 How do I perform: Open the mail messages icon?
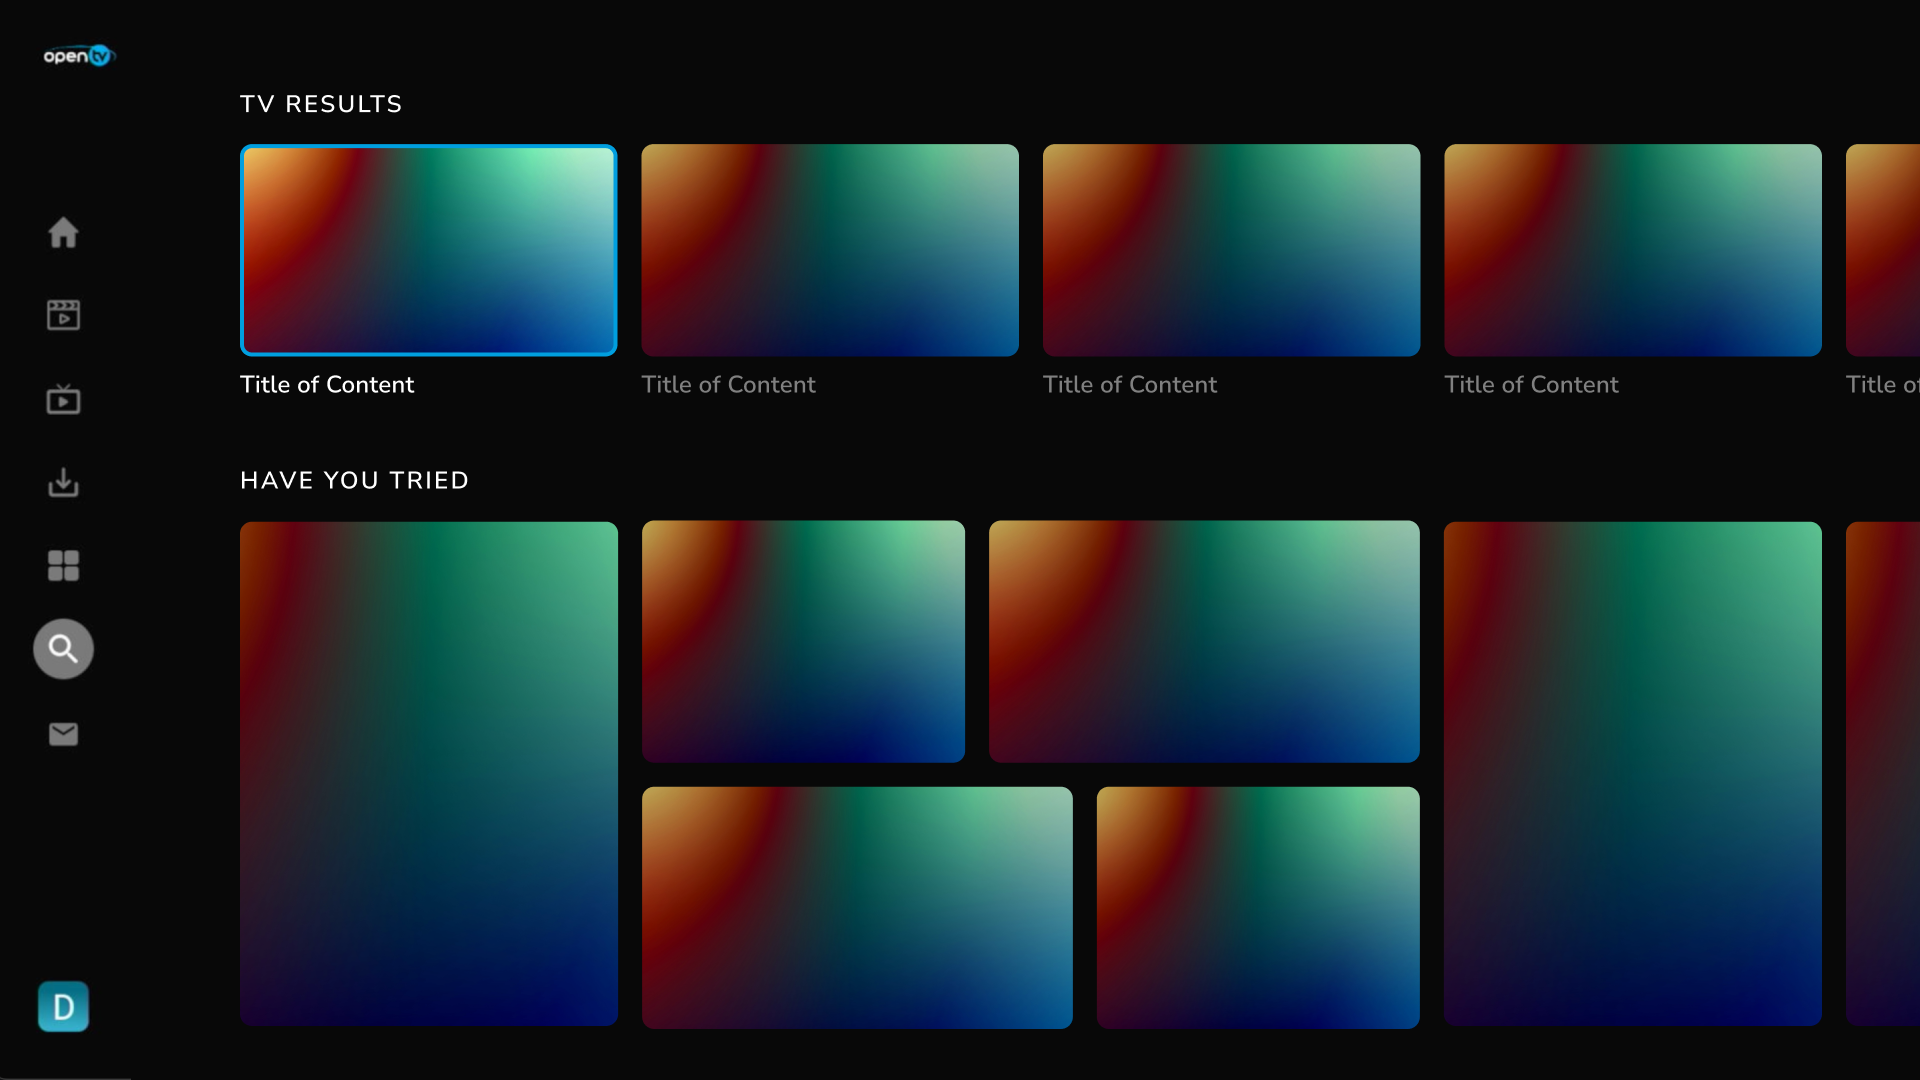pyautogui.click(x=63, y=734)
